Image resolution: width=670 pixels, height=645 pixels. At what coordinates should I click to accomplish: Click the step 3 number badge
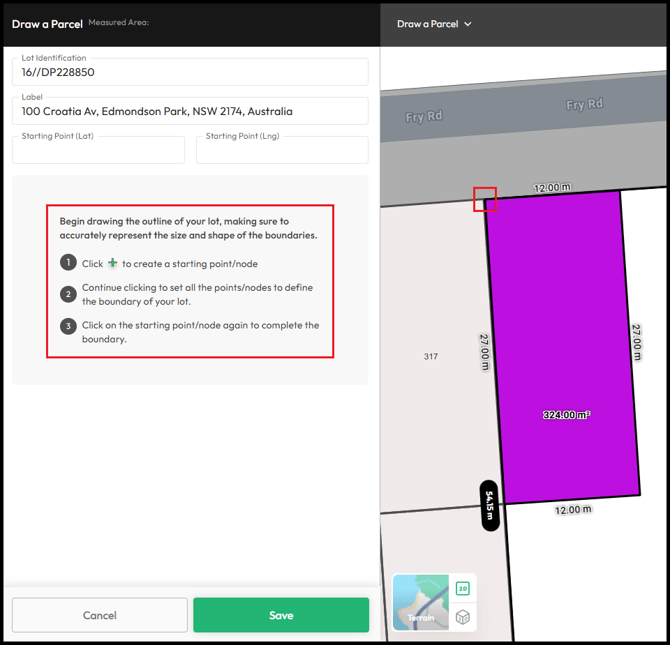pos(68,326)
